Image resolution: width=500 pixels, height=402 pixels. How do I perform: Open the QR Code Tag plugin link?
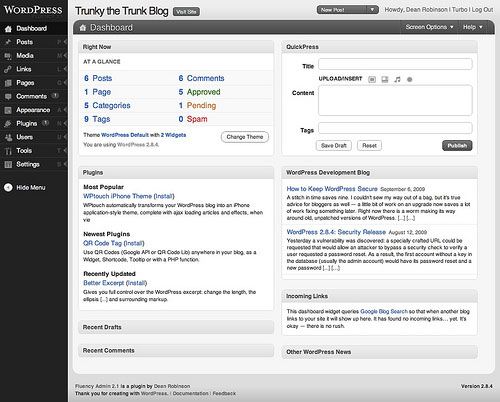[103, 243]
